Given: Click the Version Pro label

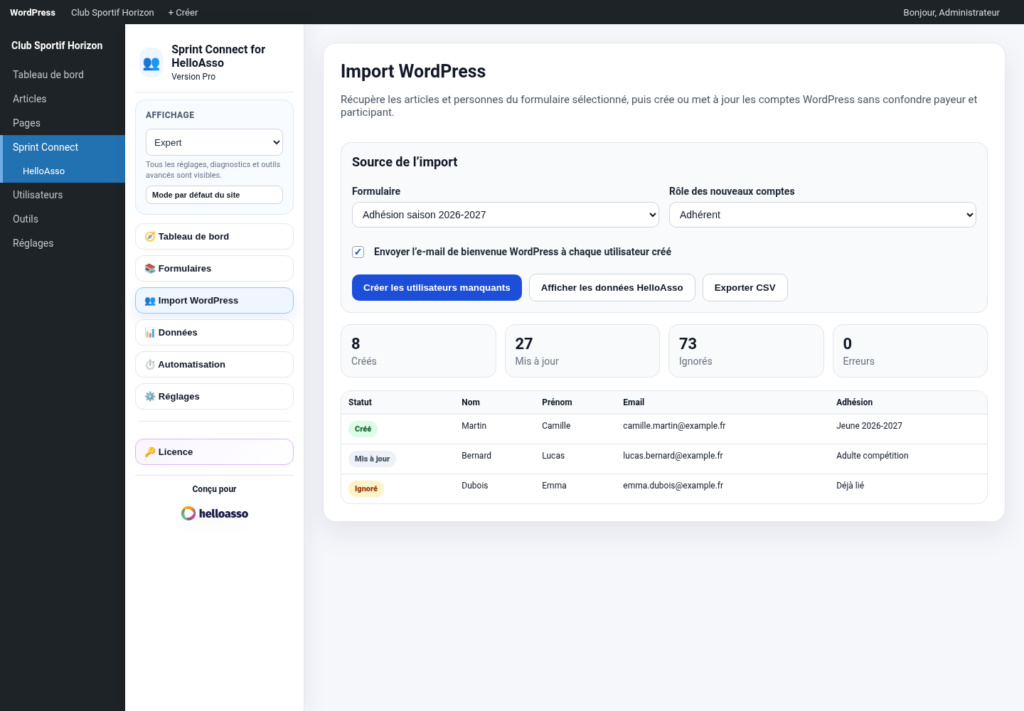Looking at the screenshot, I should click(x=193, y=76).
